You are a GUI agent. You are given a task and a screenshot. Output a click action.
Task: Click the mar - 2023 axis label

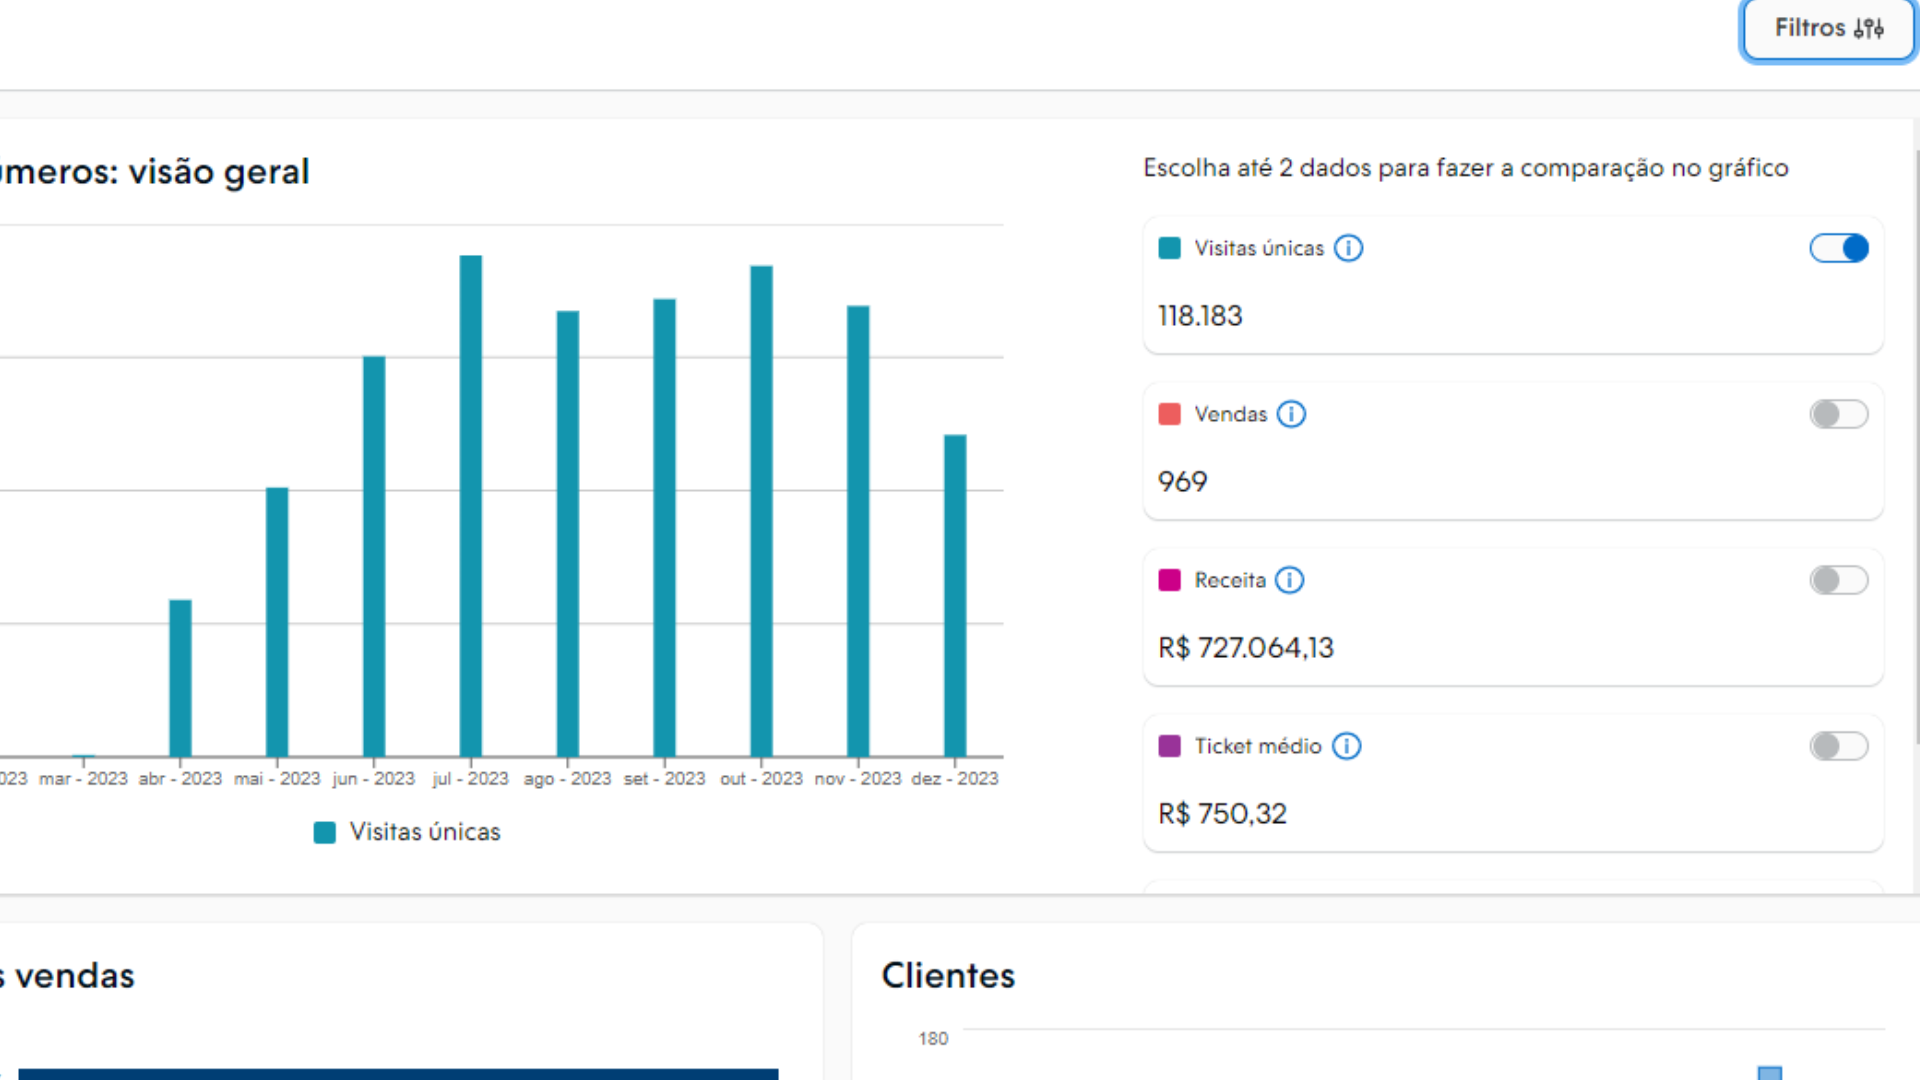[83, 779]
